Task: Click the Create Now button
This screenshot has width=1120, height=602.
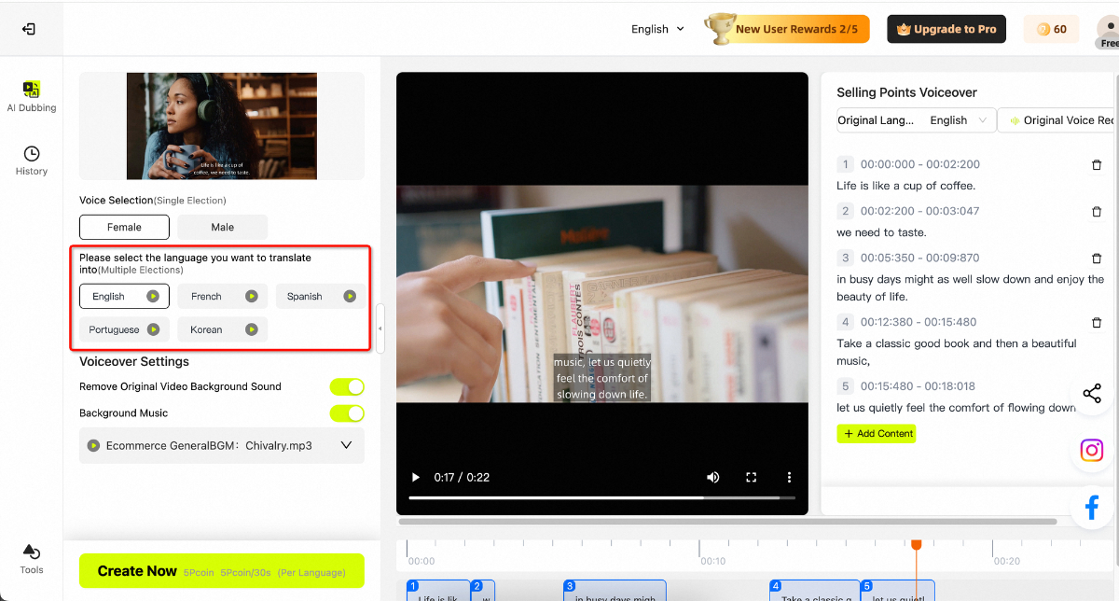Action: [x=221, y=571]
